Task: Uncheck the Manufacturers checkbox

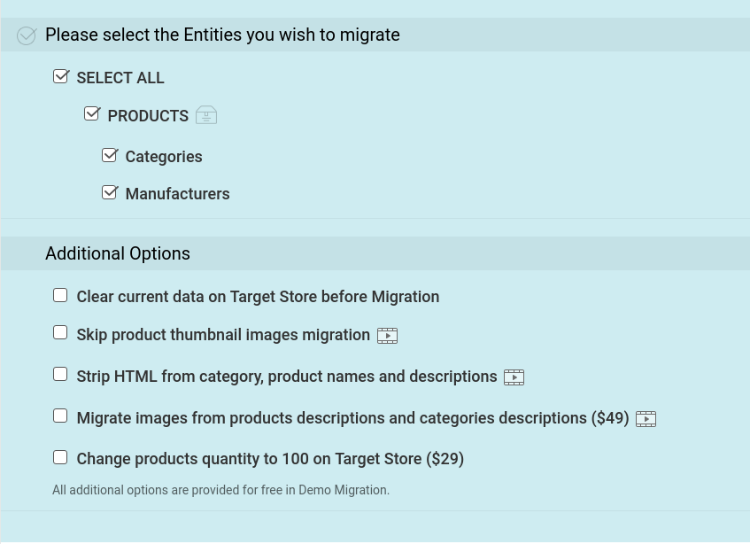Action: [x=110, y=192]
